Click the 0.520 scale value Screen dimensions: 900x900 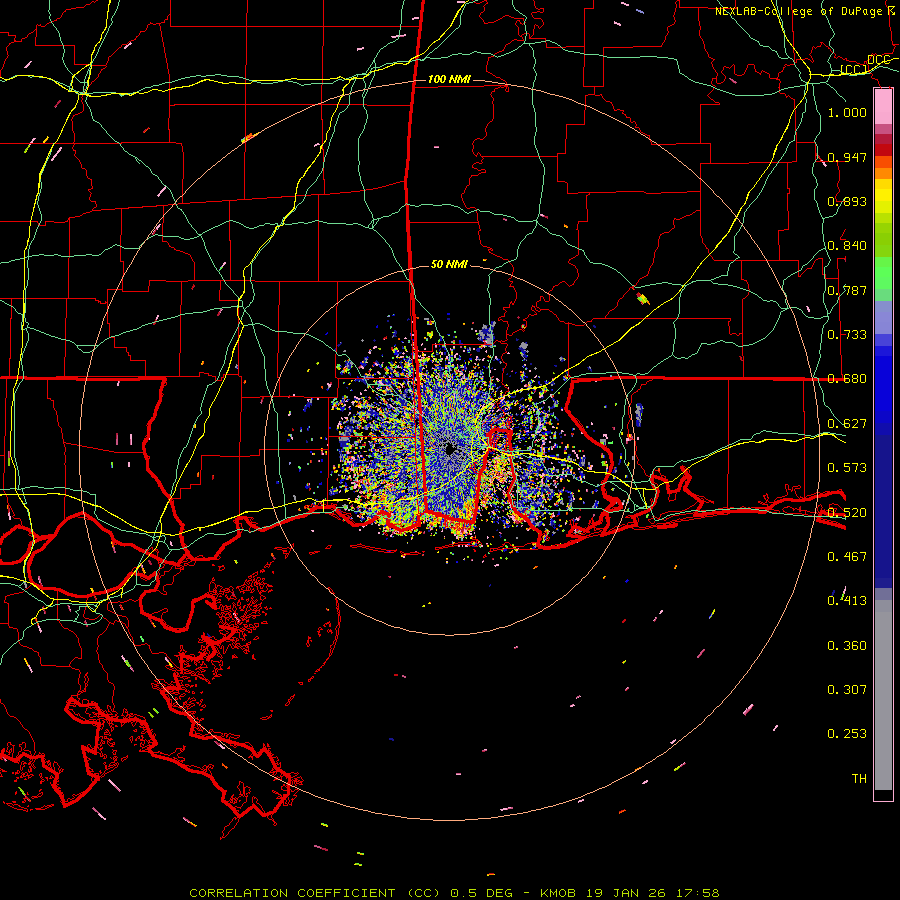[847, 512]
